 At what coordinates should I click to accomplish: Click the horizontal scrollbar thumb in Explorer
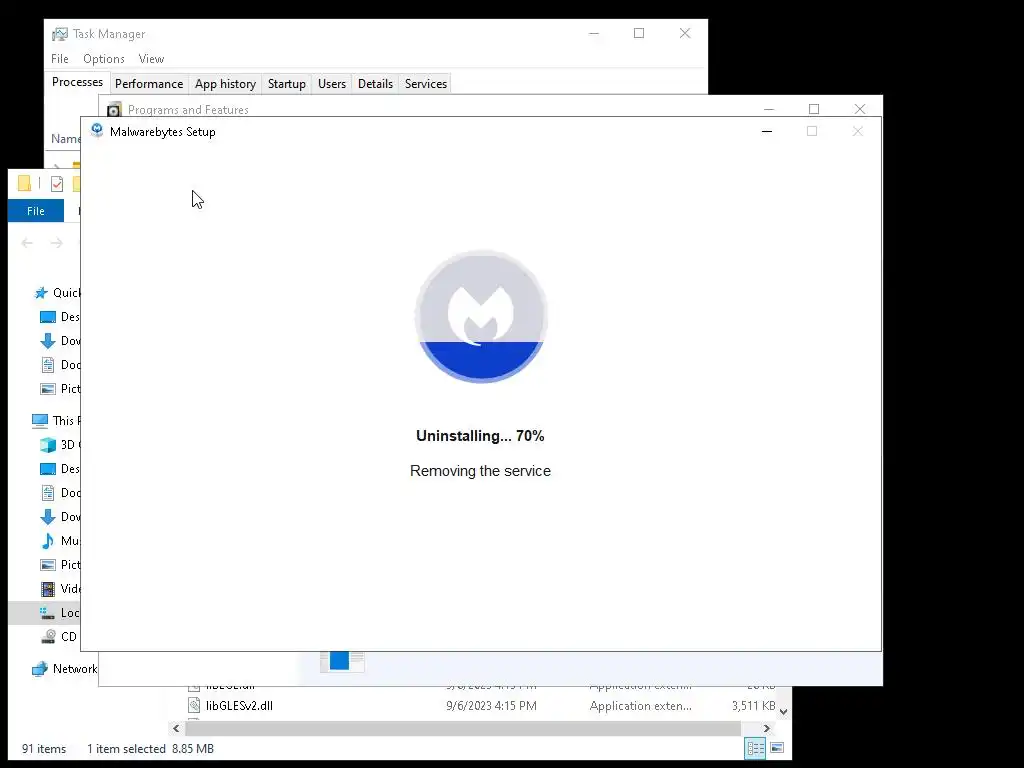(463, 728)
